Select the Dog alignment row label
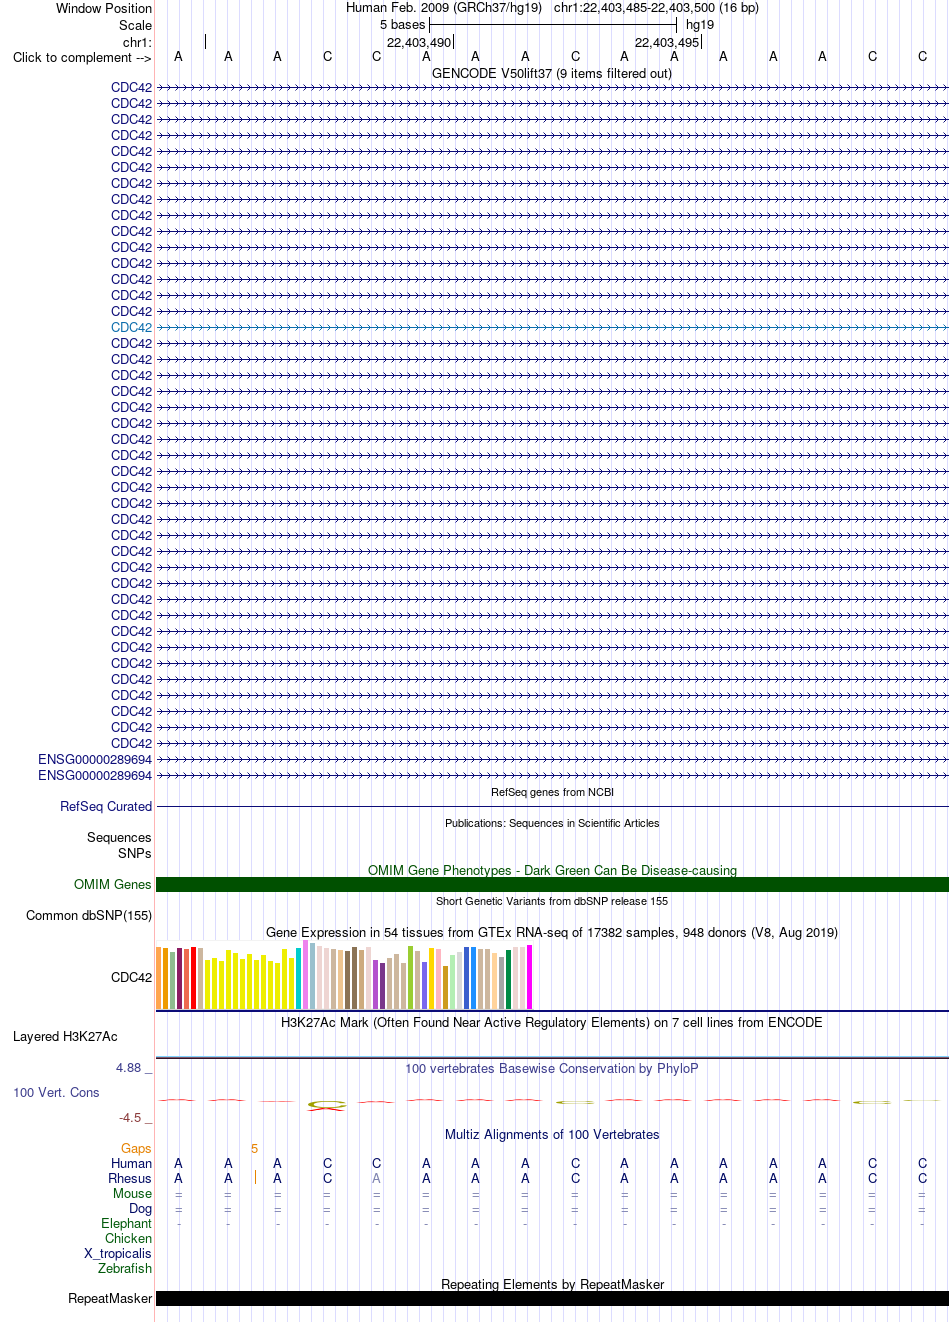950x1322 pixels. point(140,1209)
